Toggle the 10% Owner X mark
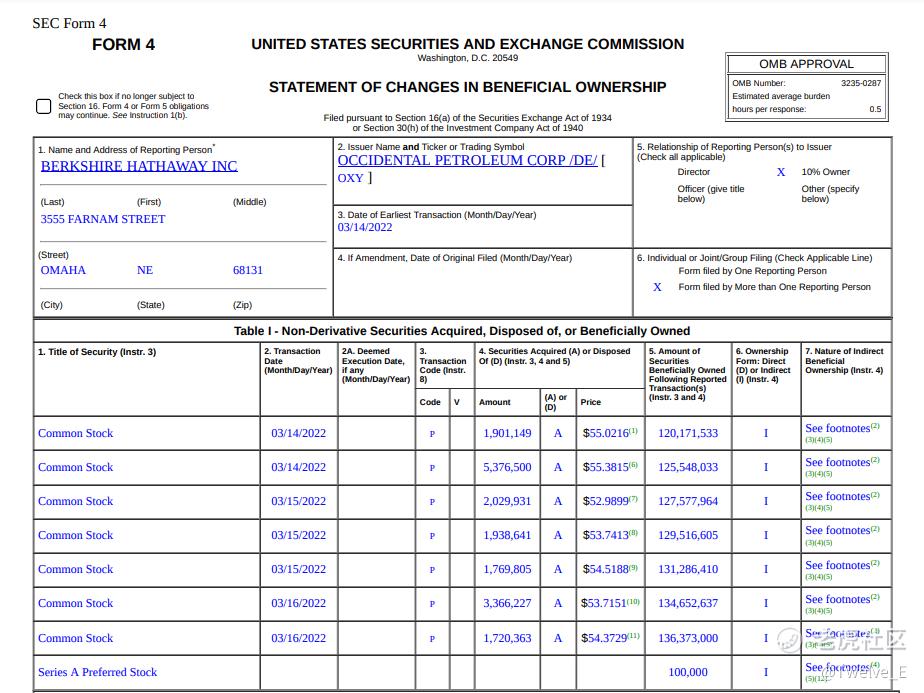This screenshot has height=693, width=924. (x=781, y=172)
